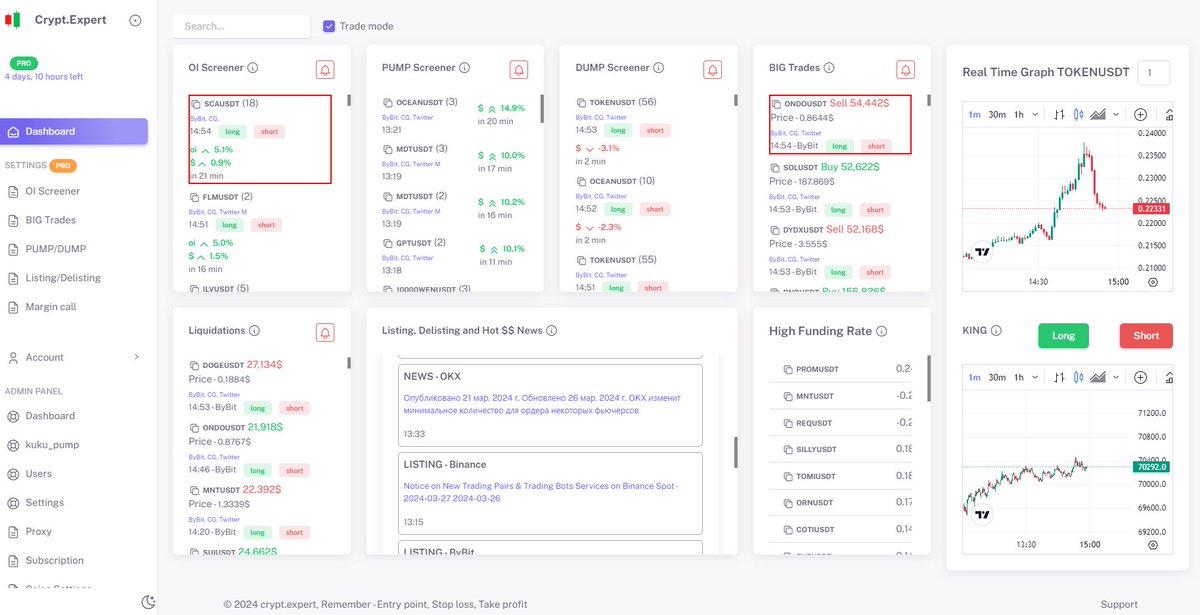Click the OI Screener alert bell
This screenshot has width=1200, height=615.
click(x=325, y=69)
